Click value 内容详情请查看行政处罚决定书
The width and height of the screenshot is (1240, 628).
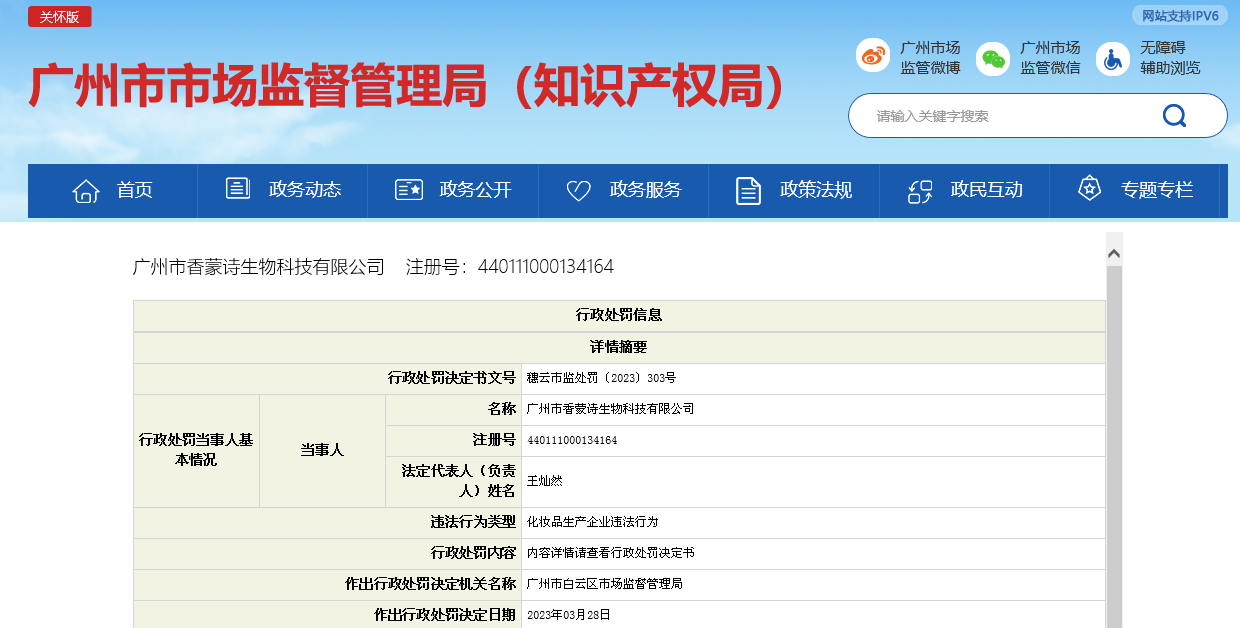610,553
